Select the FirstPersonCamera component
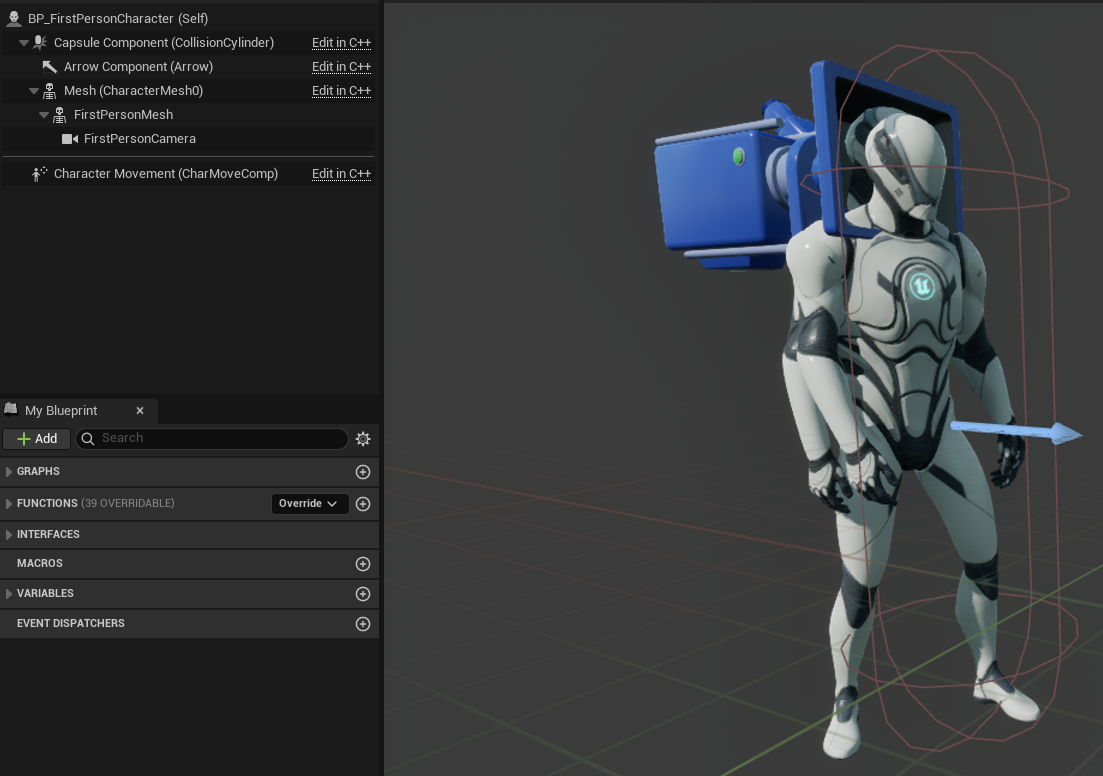Viewport: 1103px width, 776px height. pyautogui.click(x=139, y=139)
